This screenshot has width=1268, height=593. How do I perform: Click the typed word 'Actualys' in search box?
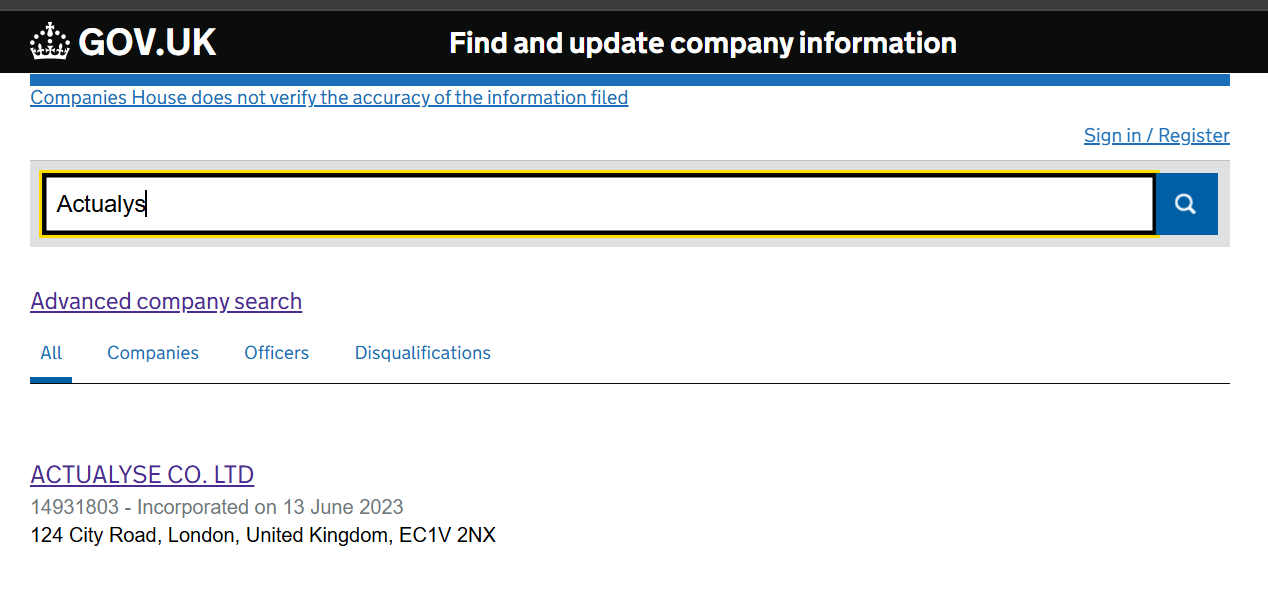click(x=101, y=204)
